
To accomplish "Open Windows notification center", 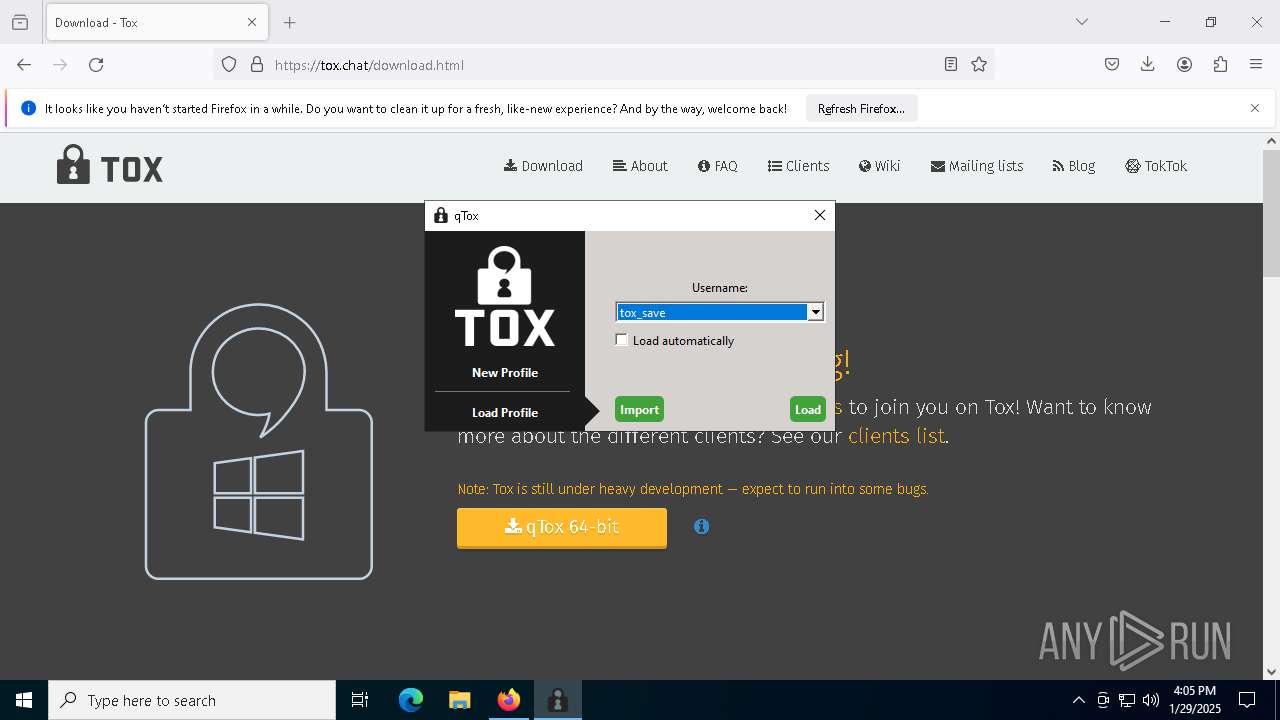I will tap(1247, 700).
